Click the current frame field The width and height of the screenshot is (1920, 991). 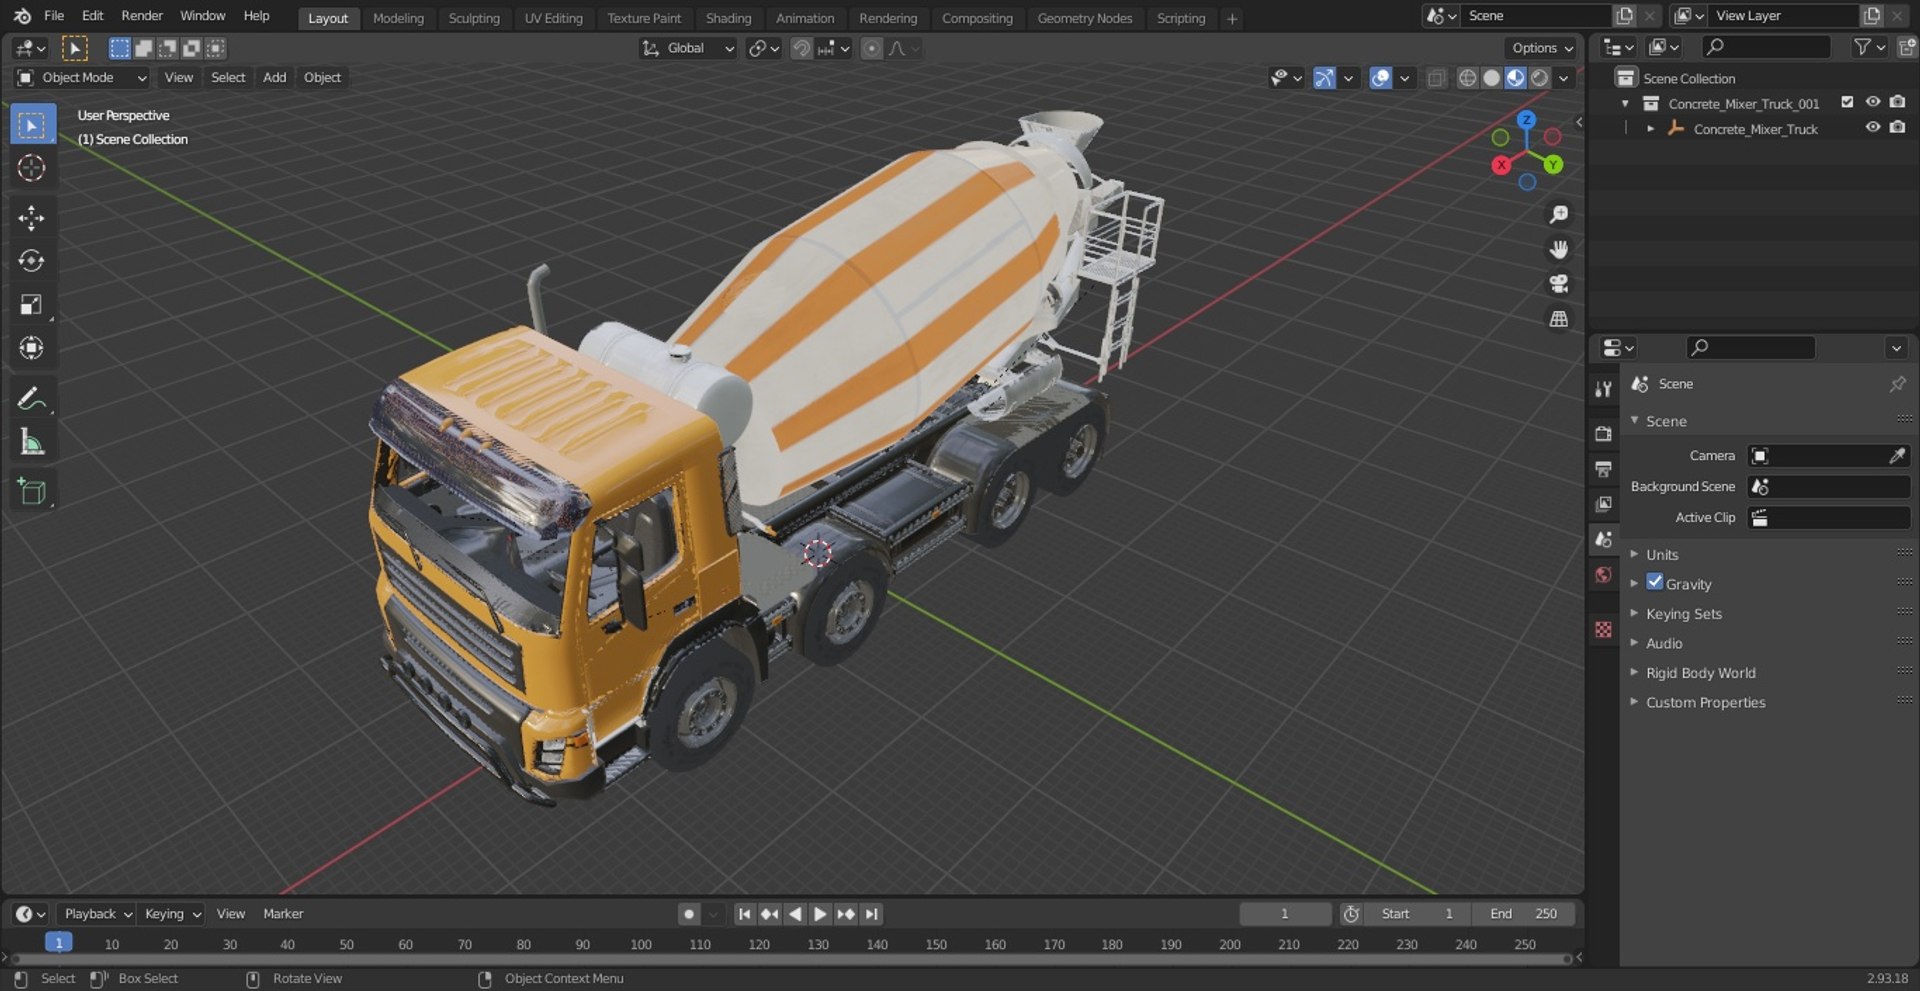tap(1285, 914)
